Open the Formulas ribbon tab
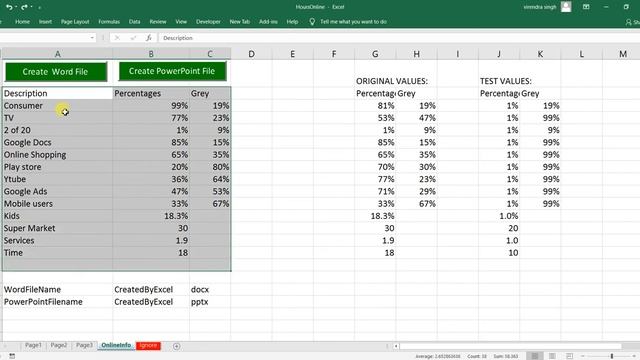 click(109, 22)
